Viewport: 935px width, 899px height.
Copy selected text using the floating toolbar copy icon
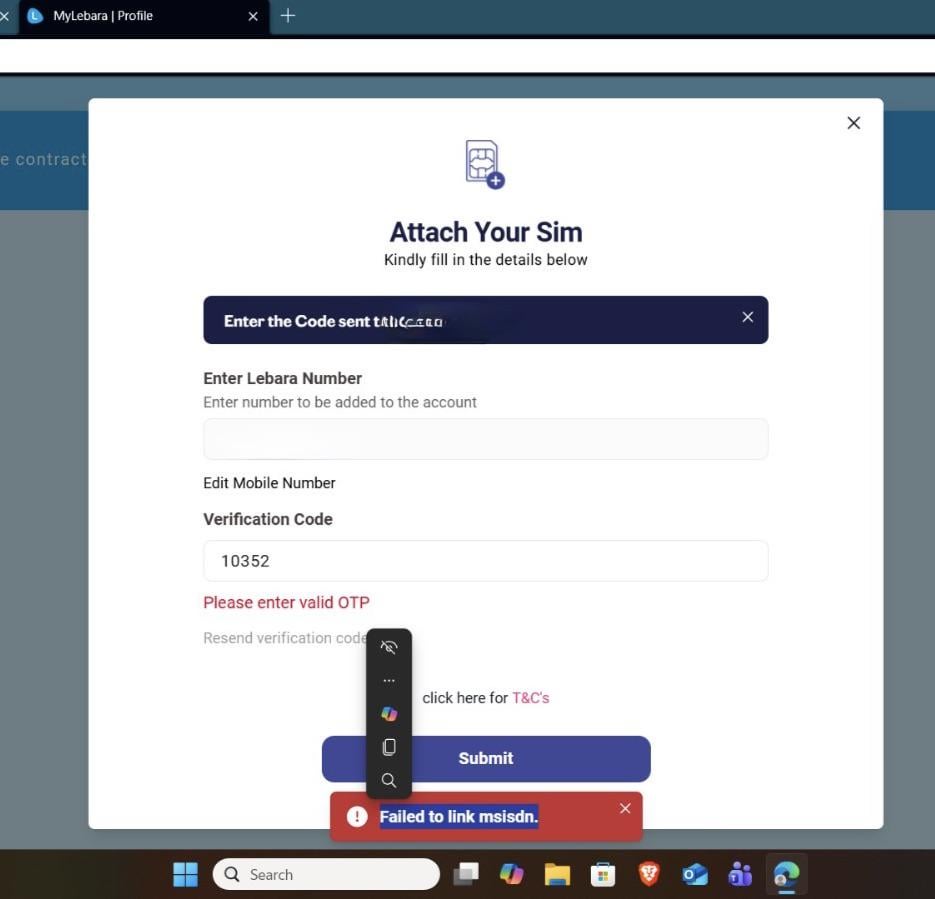point(389,747)
